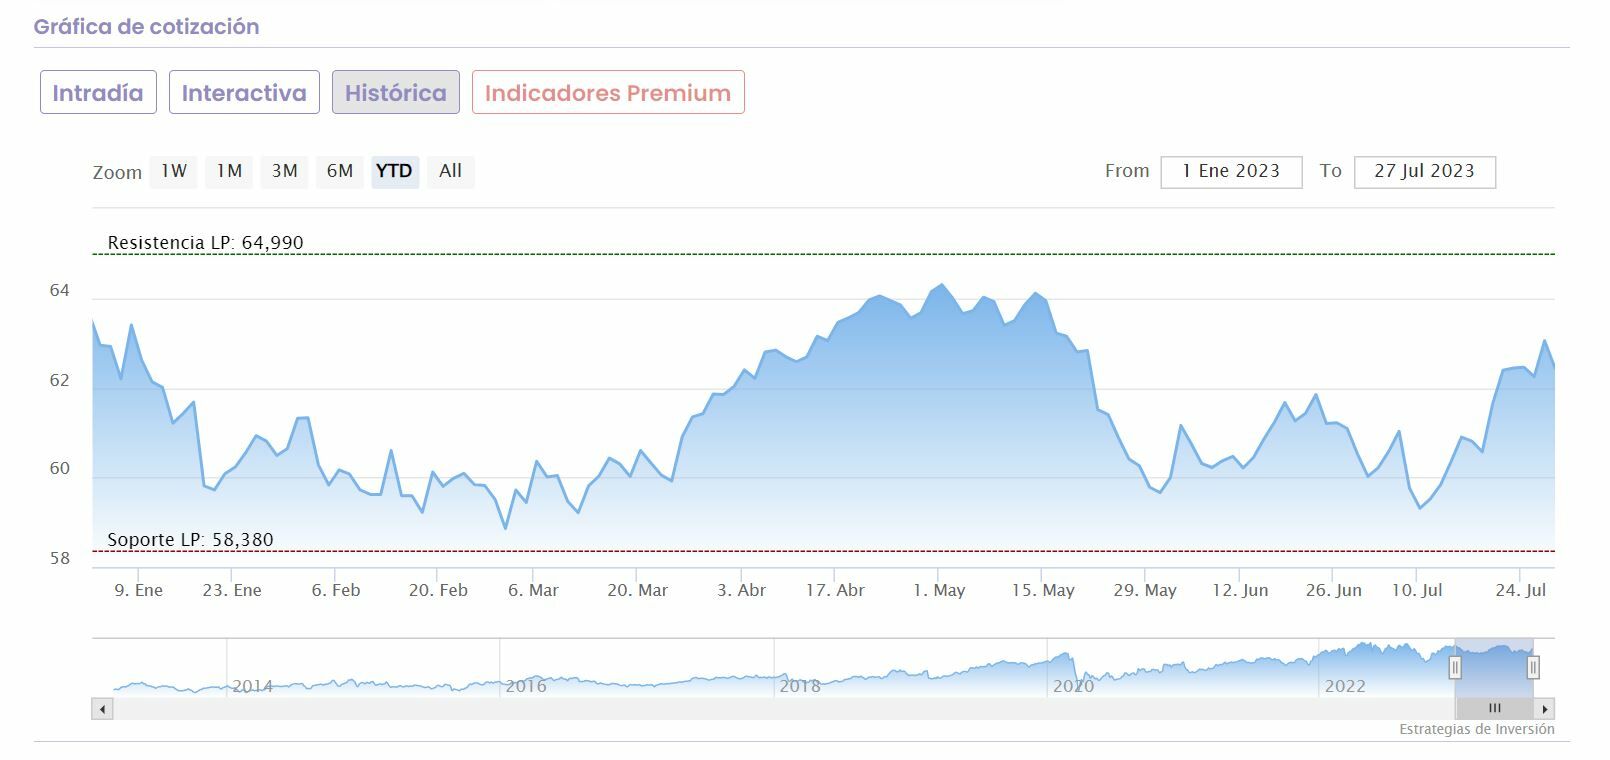
Task: Edit the From date field
Action: pyautogui.click(x=1231, y=171)
